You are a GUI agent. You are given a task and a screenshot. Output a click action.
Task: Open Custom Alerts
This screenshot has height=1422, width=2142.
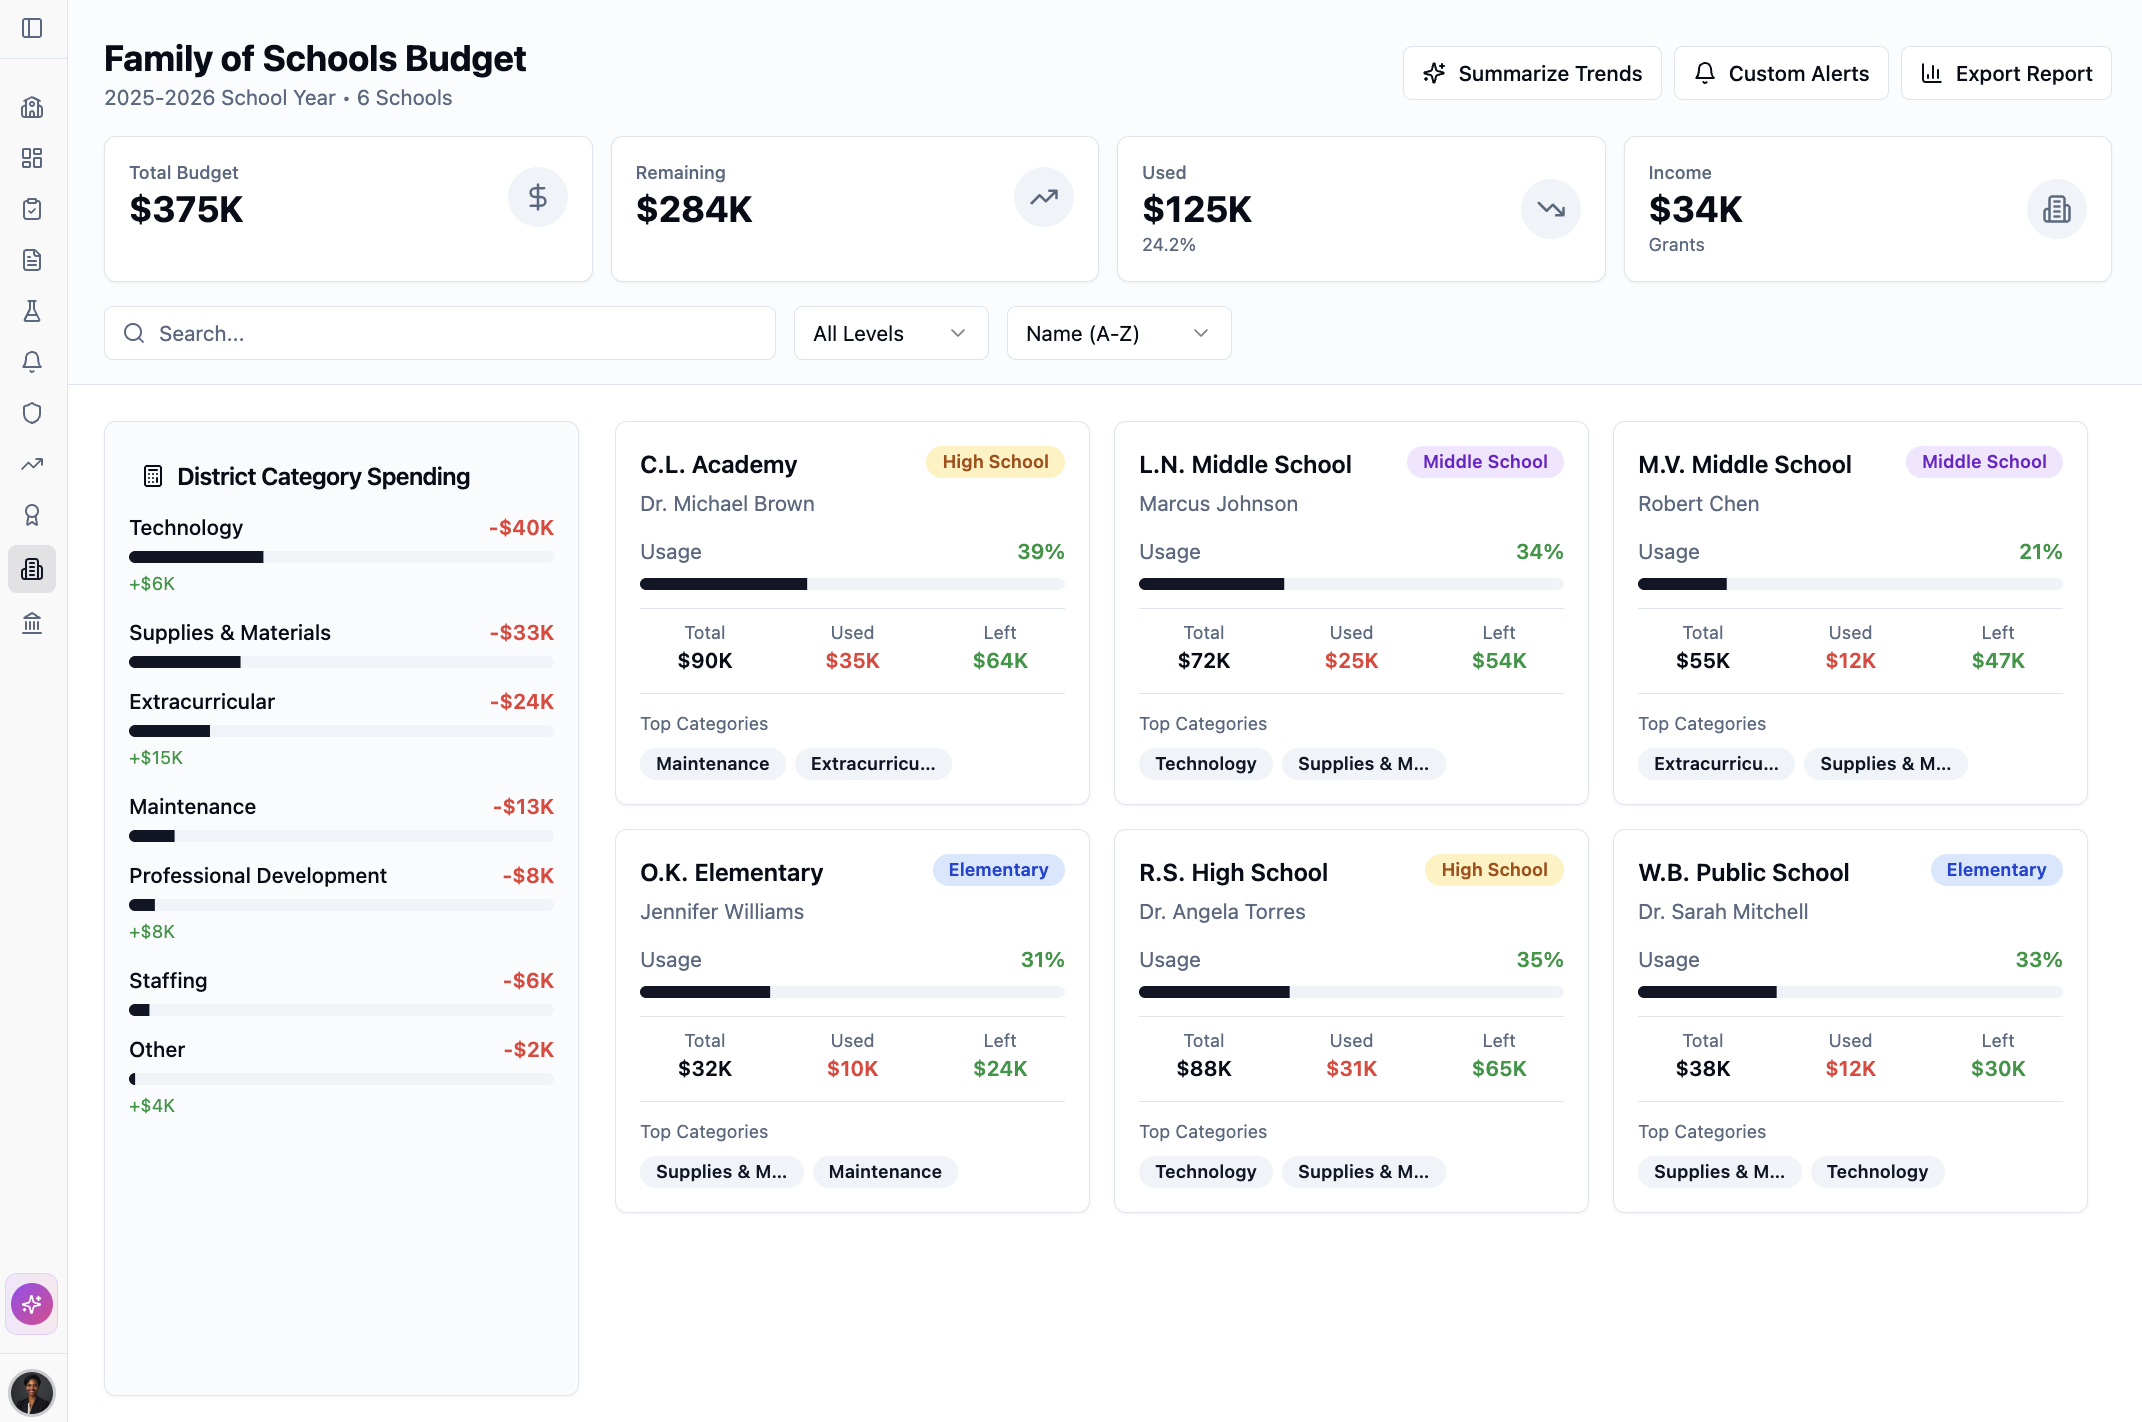tap(1780, 72)
